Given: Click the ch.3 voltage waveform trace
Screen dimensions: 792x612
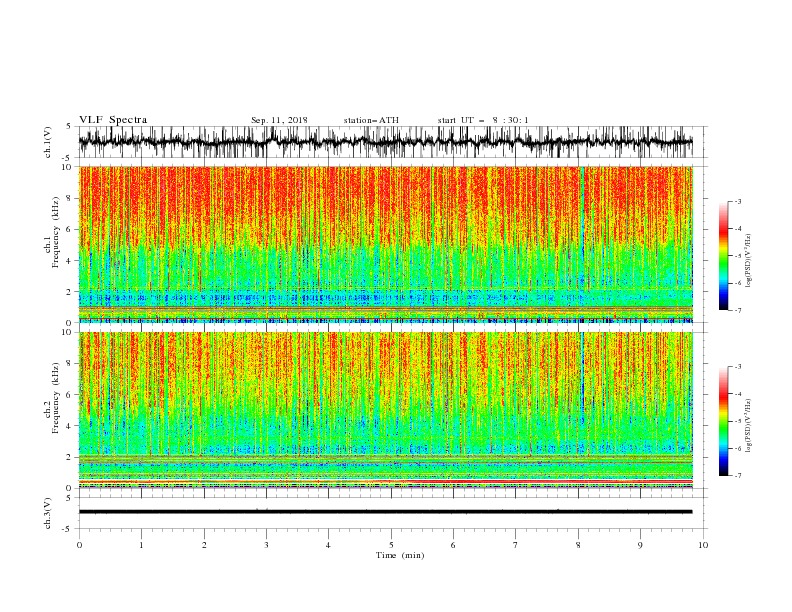Looking at the screenshot, I should click(385, 512).
